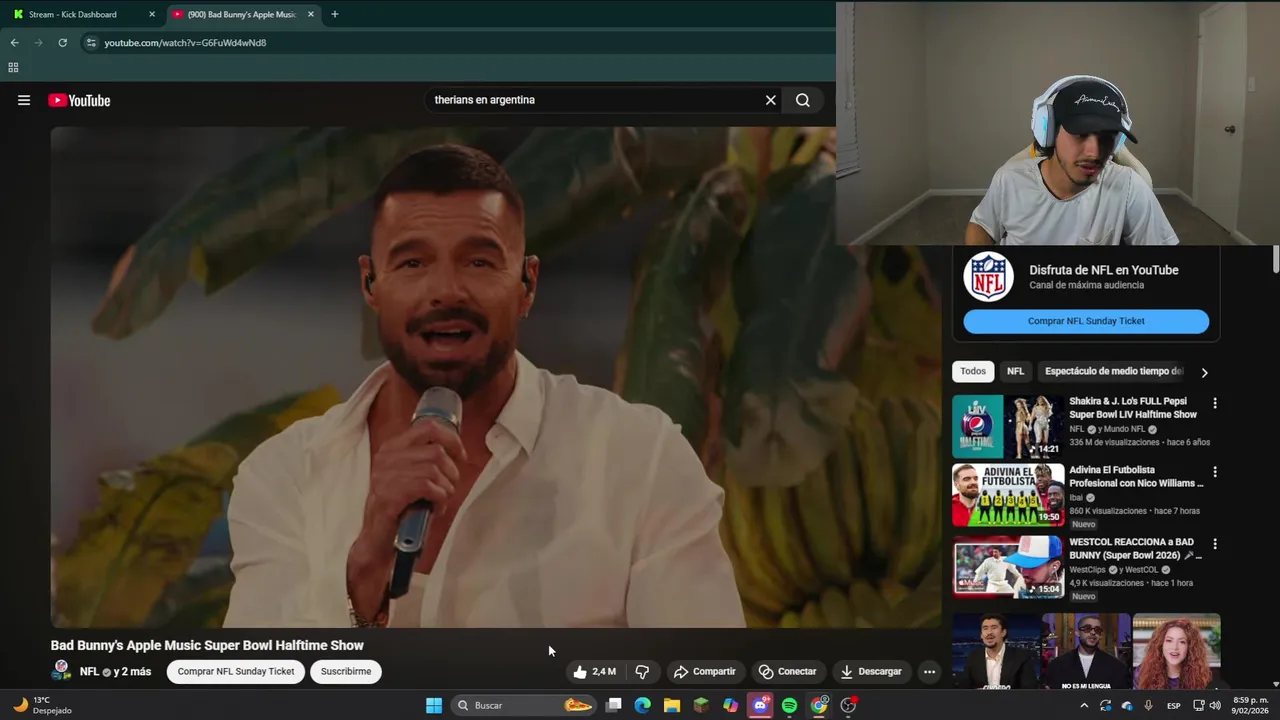Close the Bad Bunny YouTube tab

point(311,14)
